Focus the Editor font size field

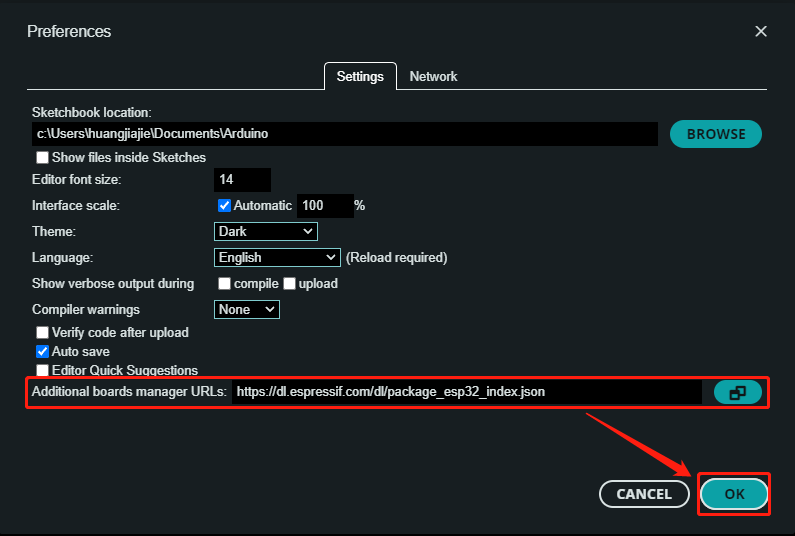pos(242,180)
